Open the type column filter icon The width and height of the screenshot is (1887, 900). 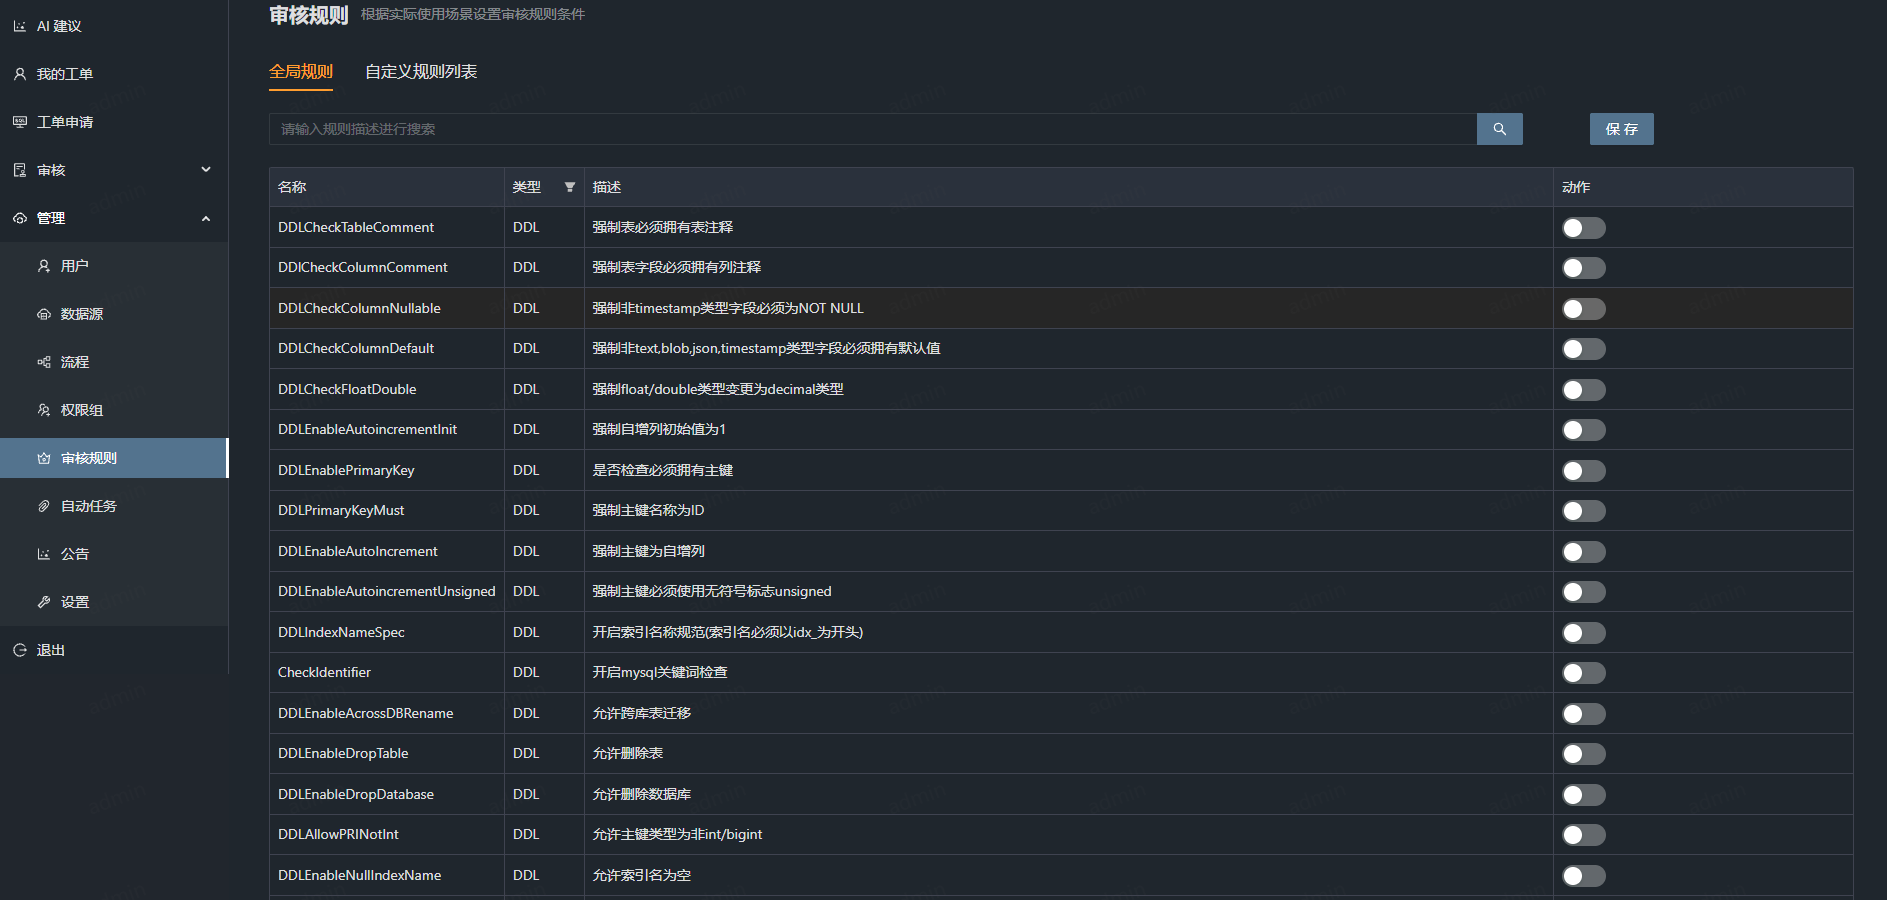point(570,187)
